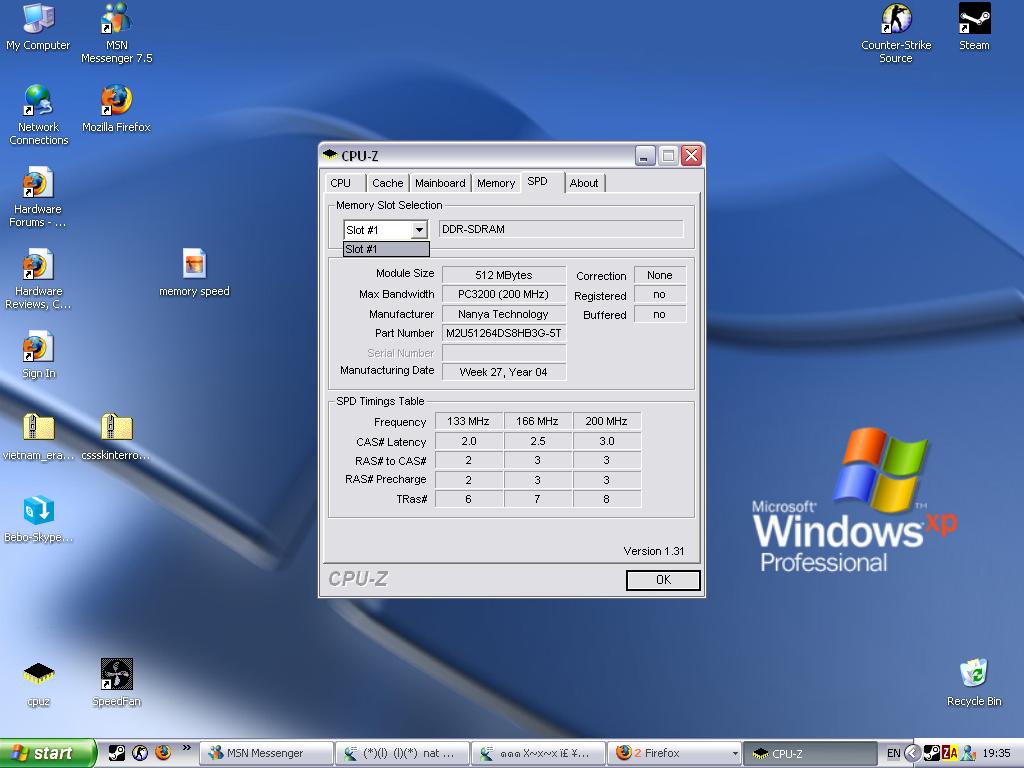Select the SPD tab
This screenshot has height=768, width=1024.
click(x=541, y=182)
